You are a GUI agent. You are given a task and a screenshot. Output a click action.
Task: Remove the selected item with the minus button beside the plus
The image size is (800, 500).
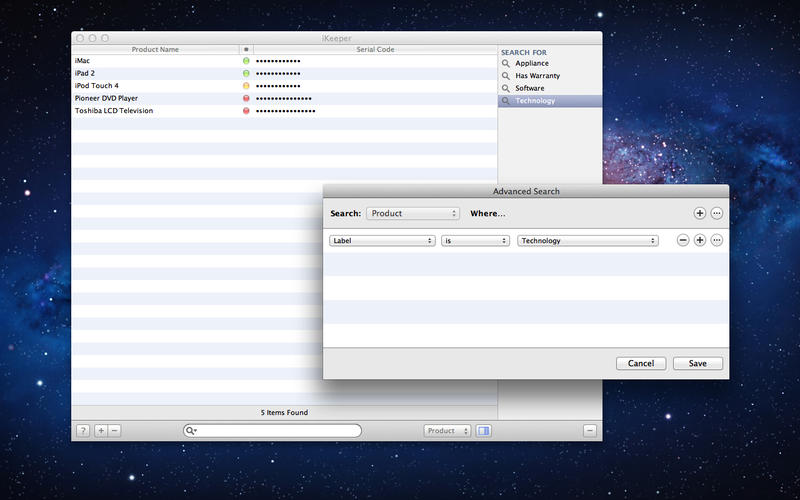click(115, 431)
